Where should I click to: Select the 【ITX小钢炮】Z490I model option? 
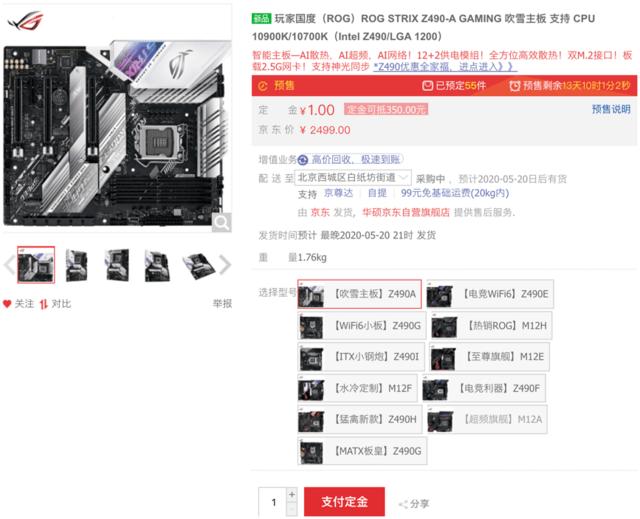(361, 357)
